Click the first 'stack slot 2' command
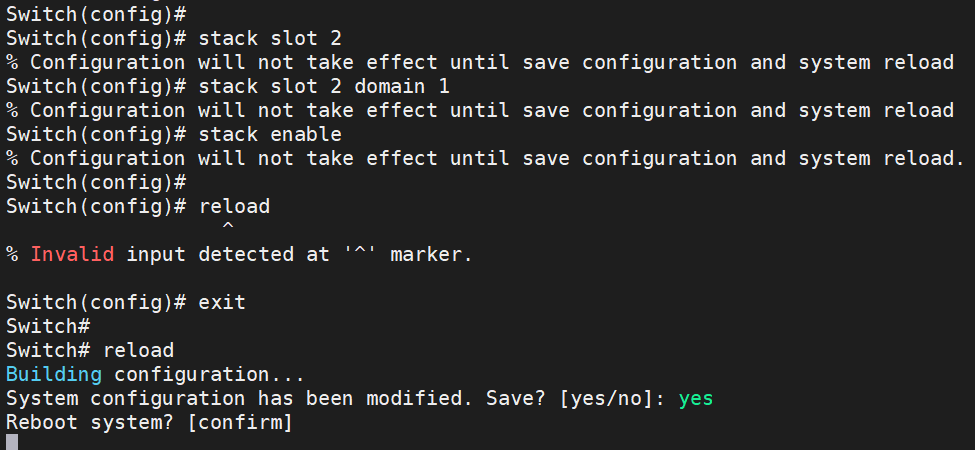This screenshot has height=450, width=975. click(270, 39)
